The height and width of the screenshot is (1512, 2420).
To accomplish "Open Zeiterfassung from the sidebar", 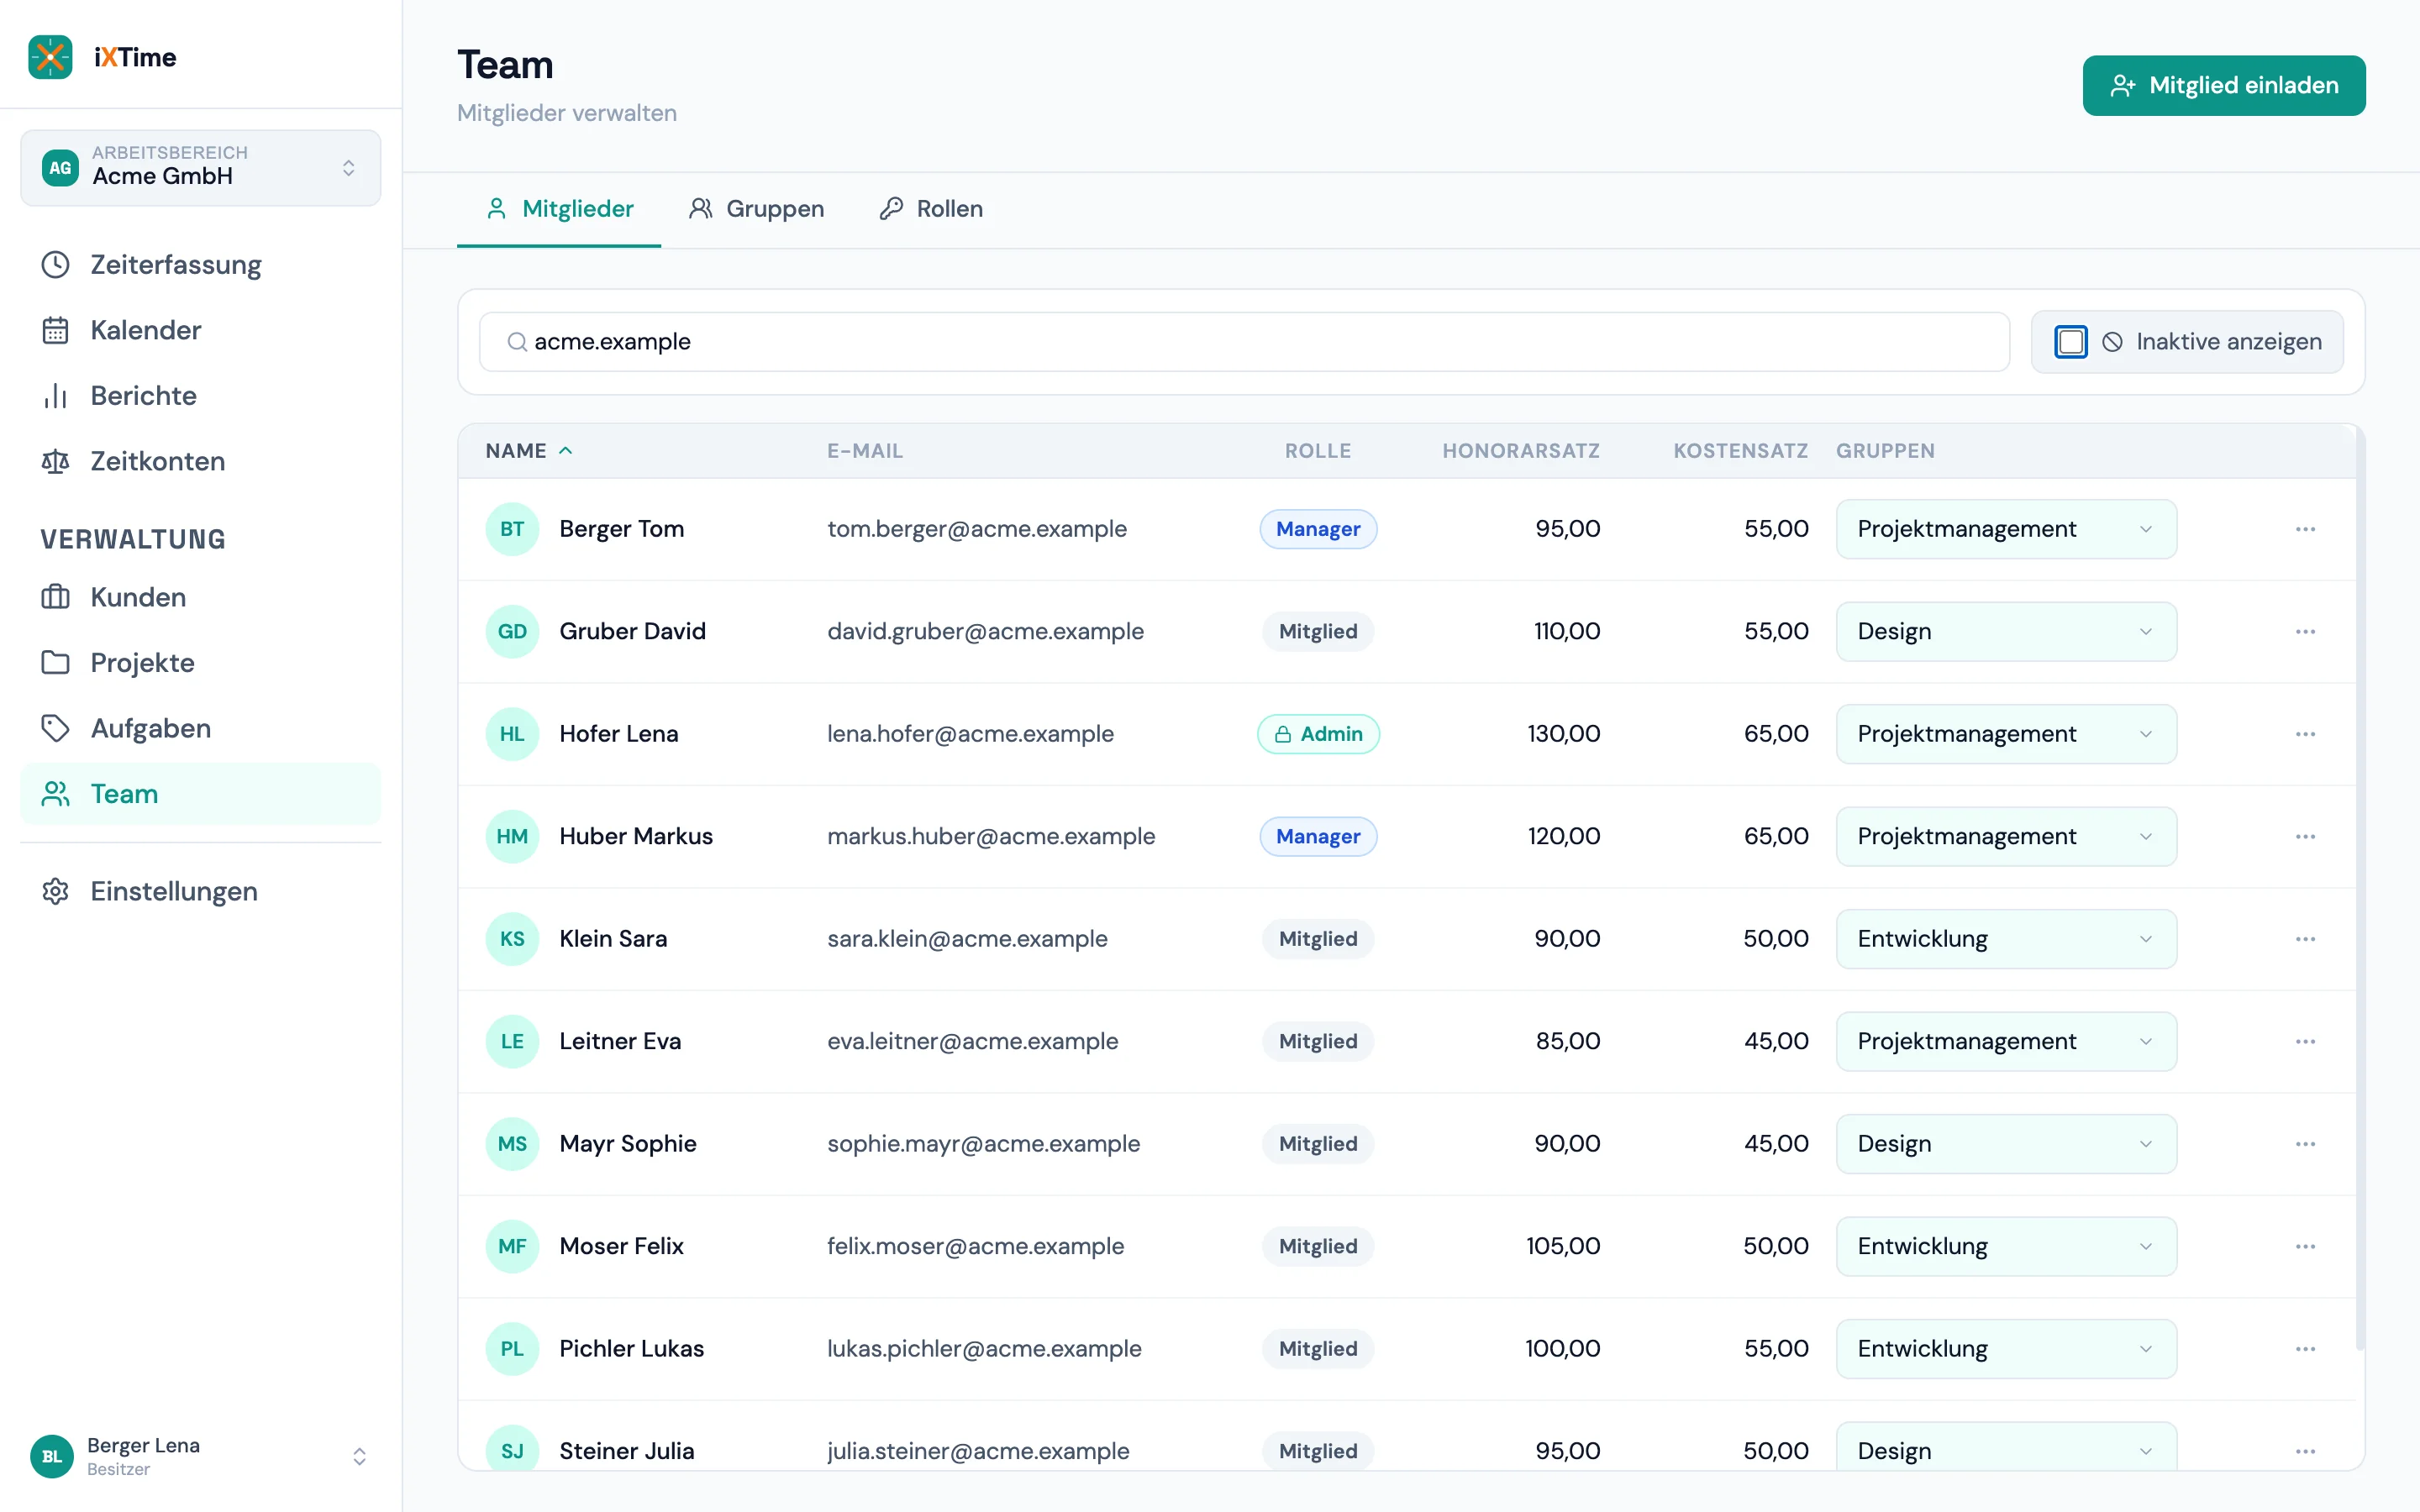I will (x=200, y=265).
